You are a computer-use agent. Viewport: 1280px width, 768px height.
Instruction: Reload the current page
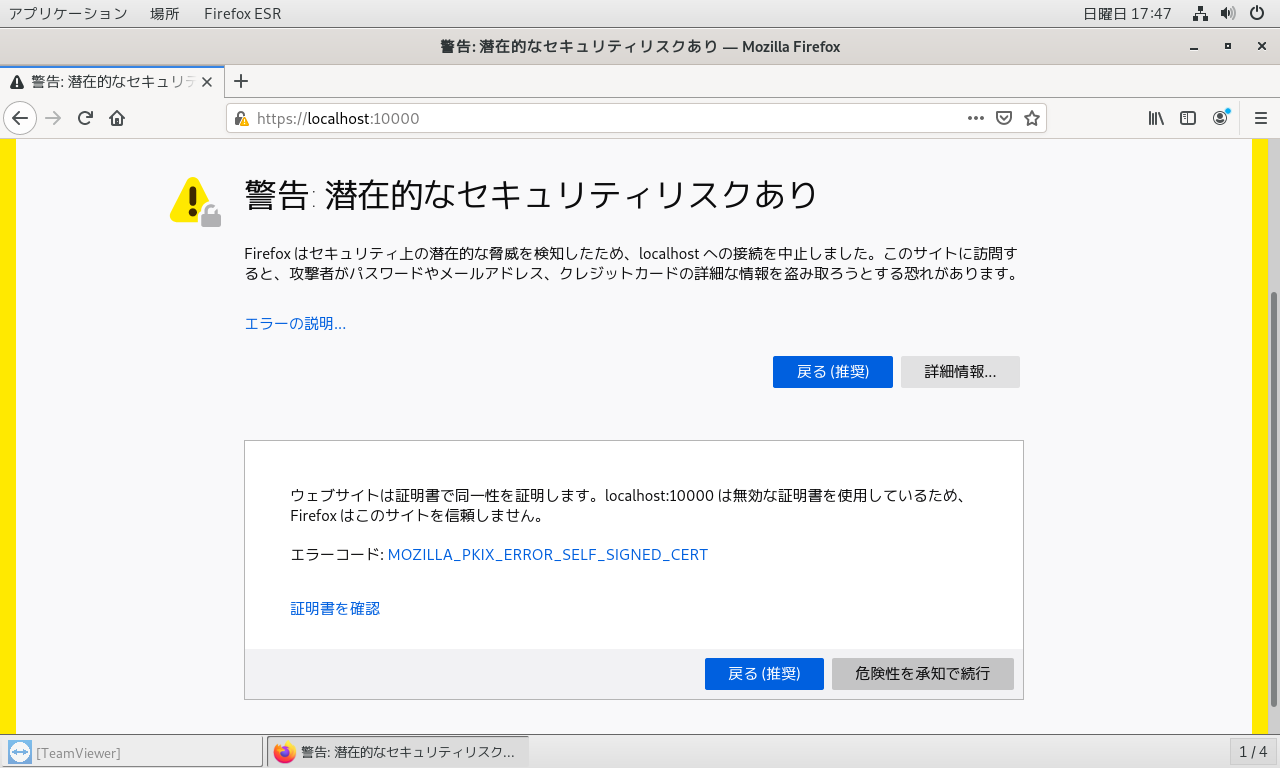[x=85, y=118]
